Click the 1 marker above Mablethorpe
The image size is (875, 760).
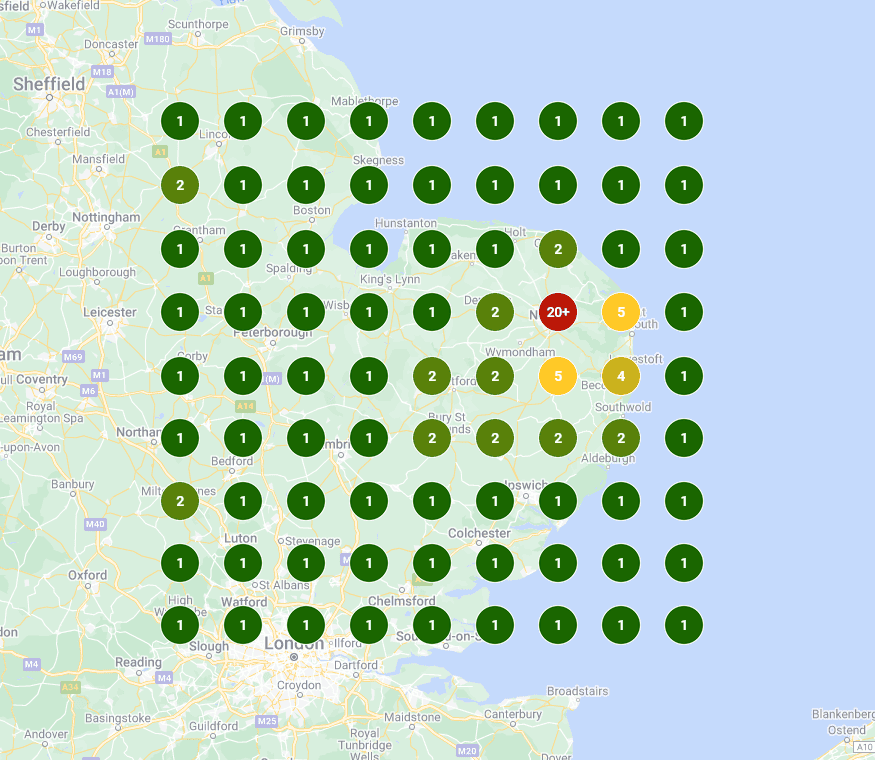(369, 121)
